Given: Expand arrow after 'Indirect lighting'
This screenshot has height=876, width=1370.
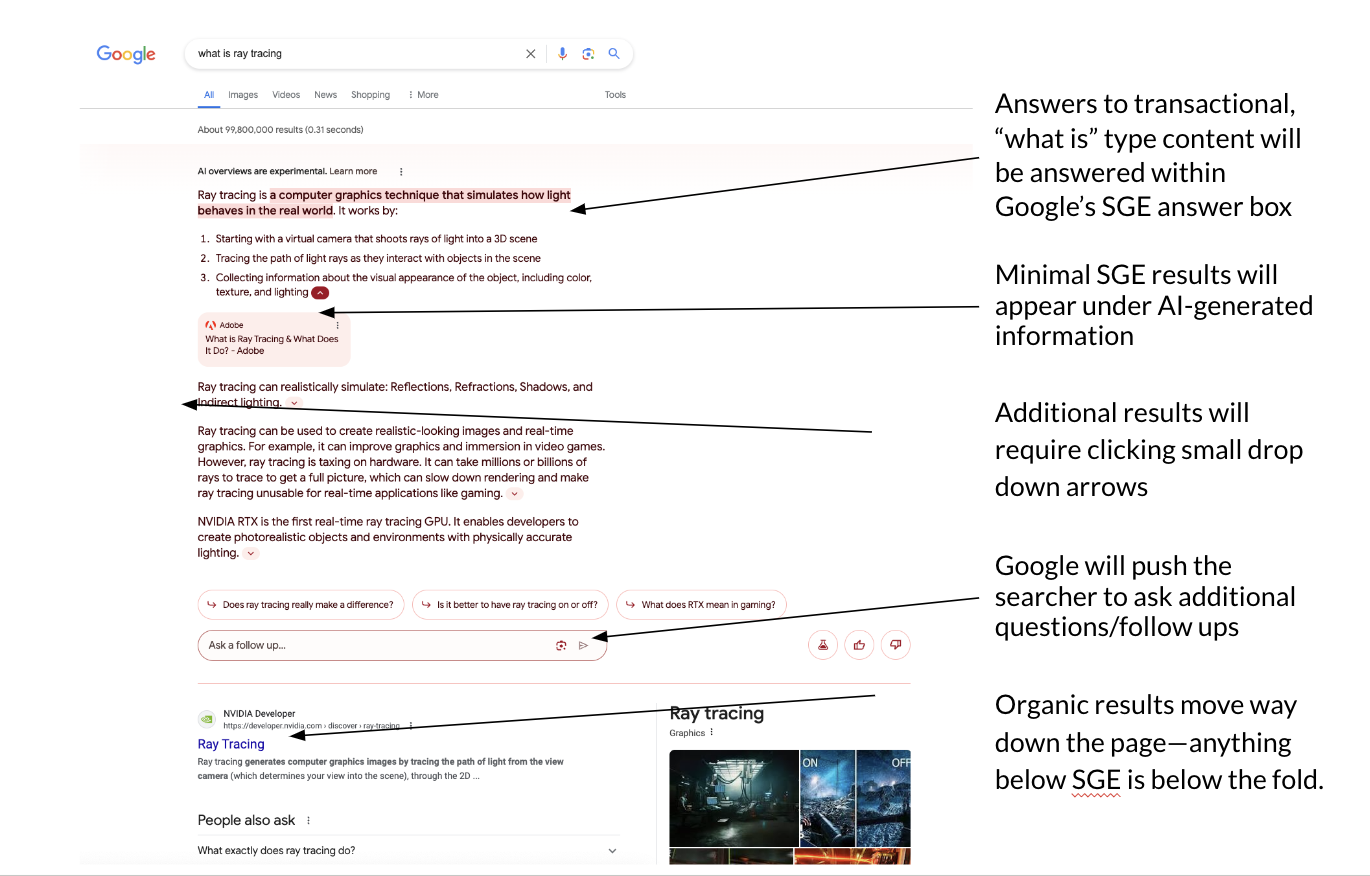Looking at the screenshot, I should [x=294, y=403].
